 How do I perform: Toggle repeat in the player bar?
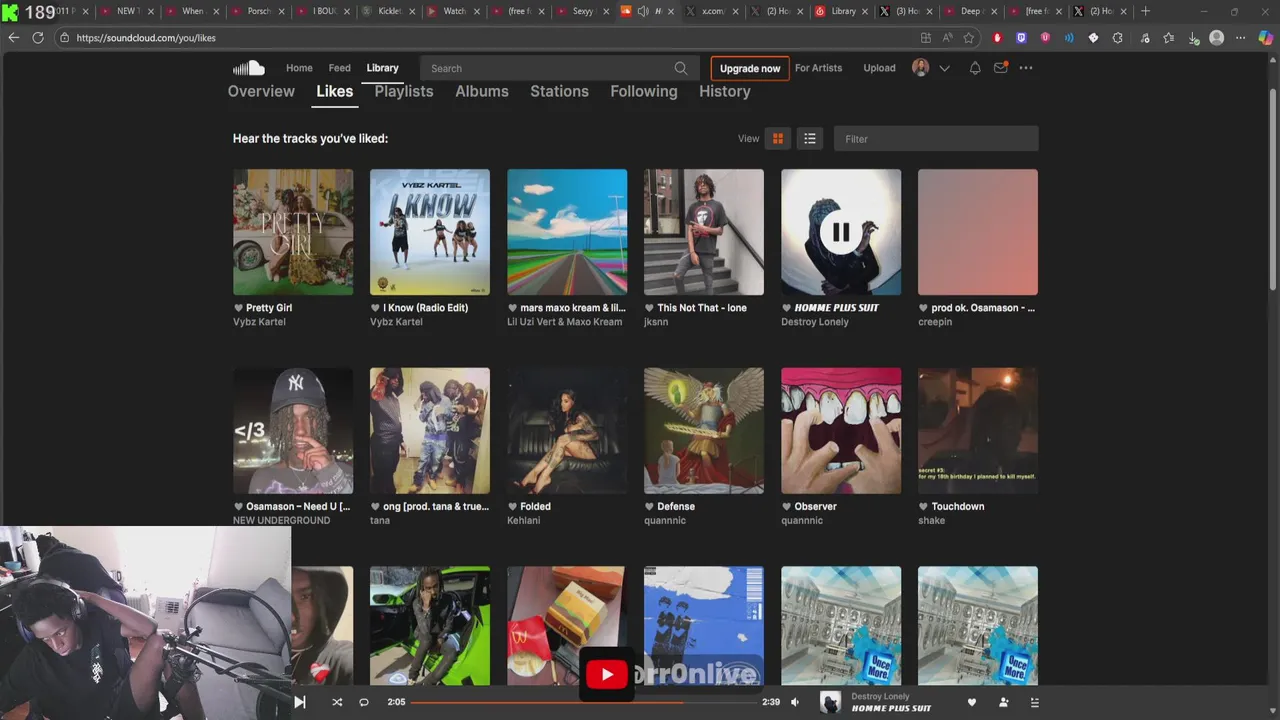[364, 702]
